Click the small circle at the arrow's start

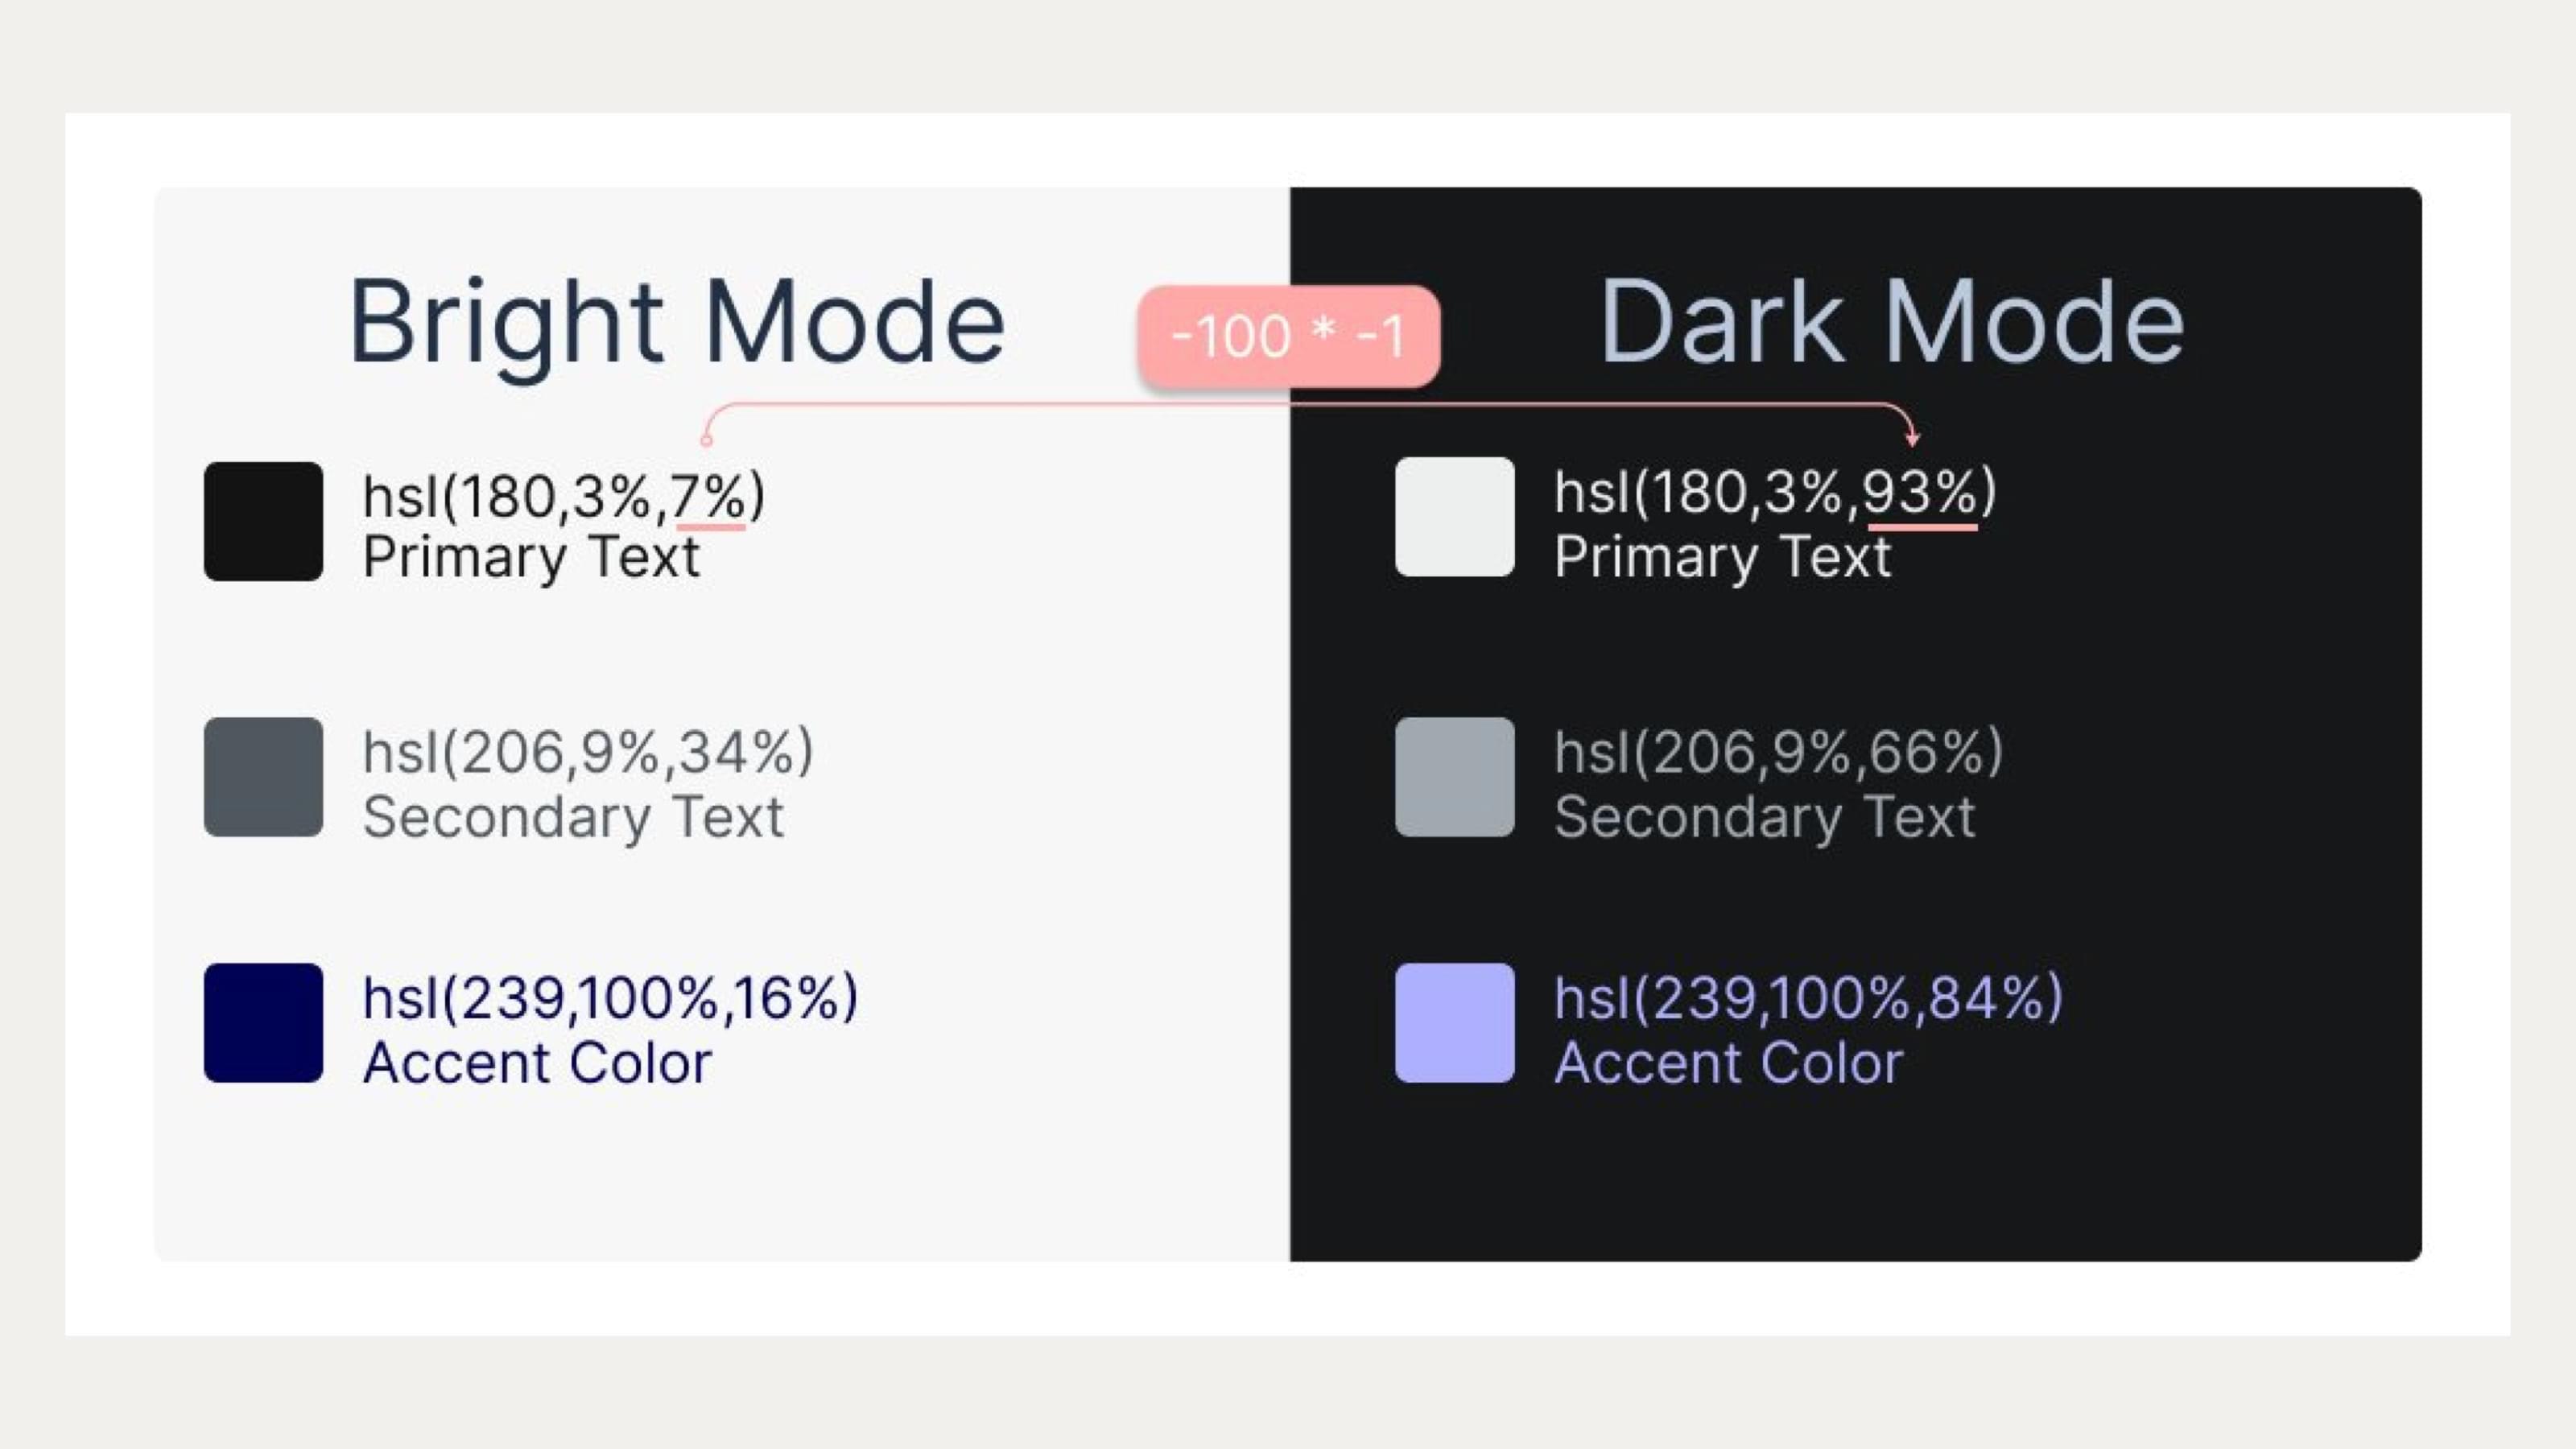point(706,440)
